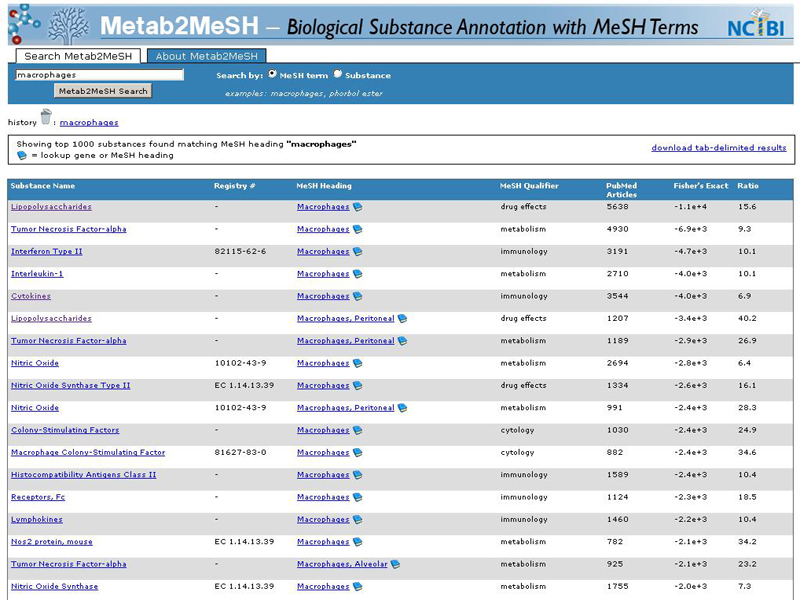This screenshot has height=600, width=800.
Task: Click the Ratio column header
Action: point(747,186)
